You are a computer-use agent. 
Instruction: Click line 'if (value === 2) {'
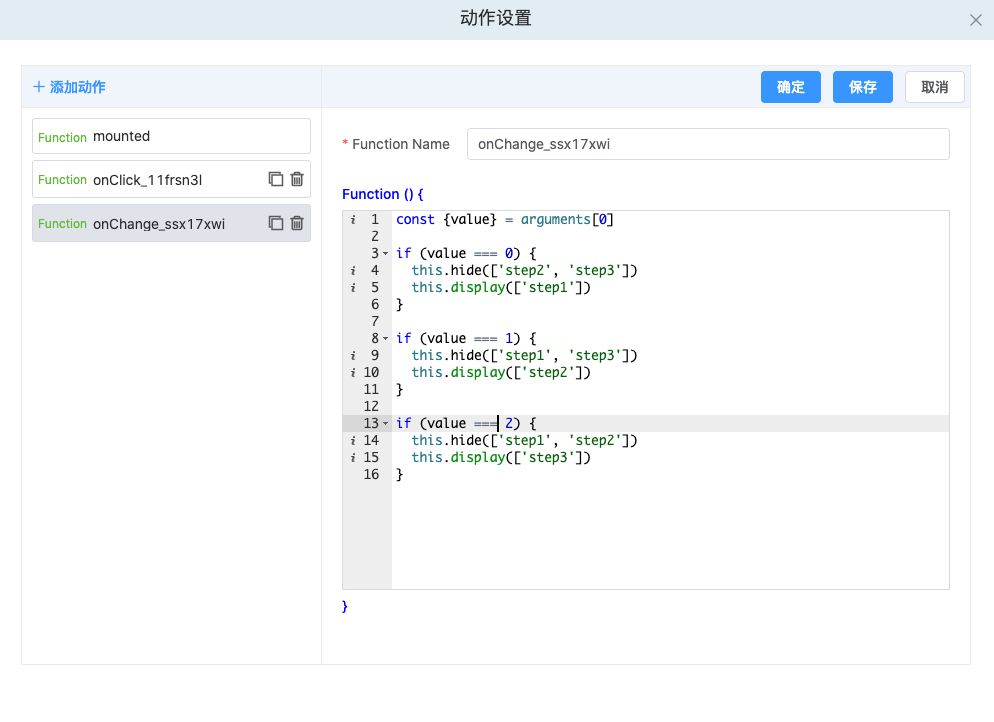[466, 423]
